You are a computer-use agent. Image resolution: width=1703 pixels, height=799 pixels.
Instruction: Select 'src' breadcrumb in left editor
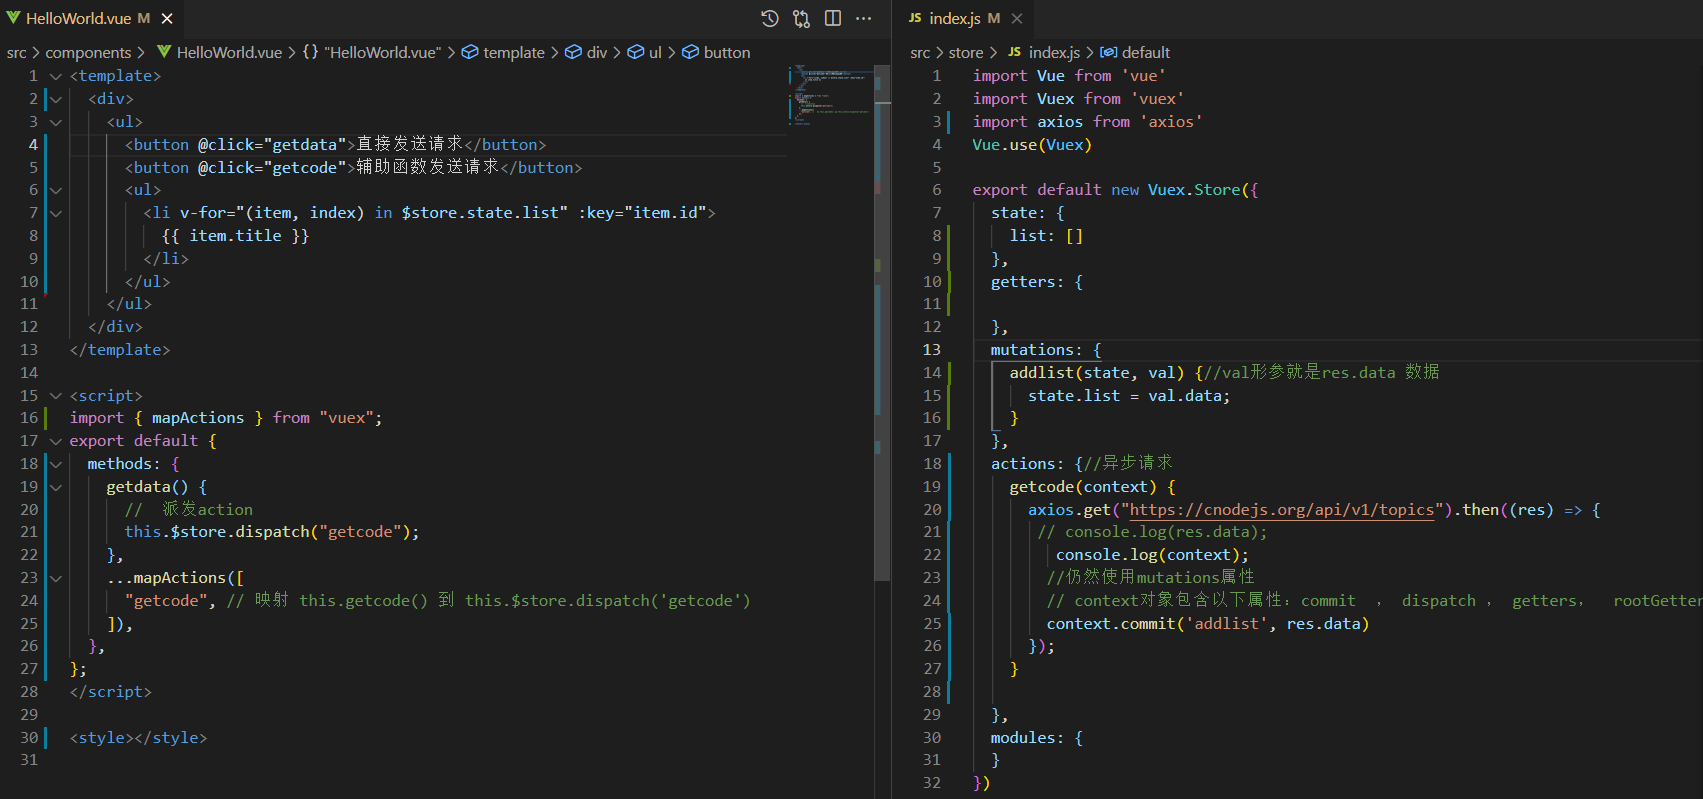[16, 52]
